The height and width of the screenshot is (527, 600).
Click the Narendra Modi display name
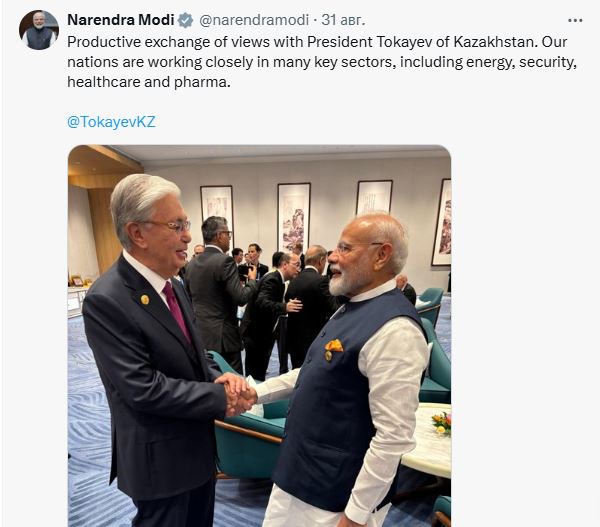click(121, 20)
